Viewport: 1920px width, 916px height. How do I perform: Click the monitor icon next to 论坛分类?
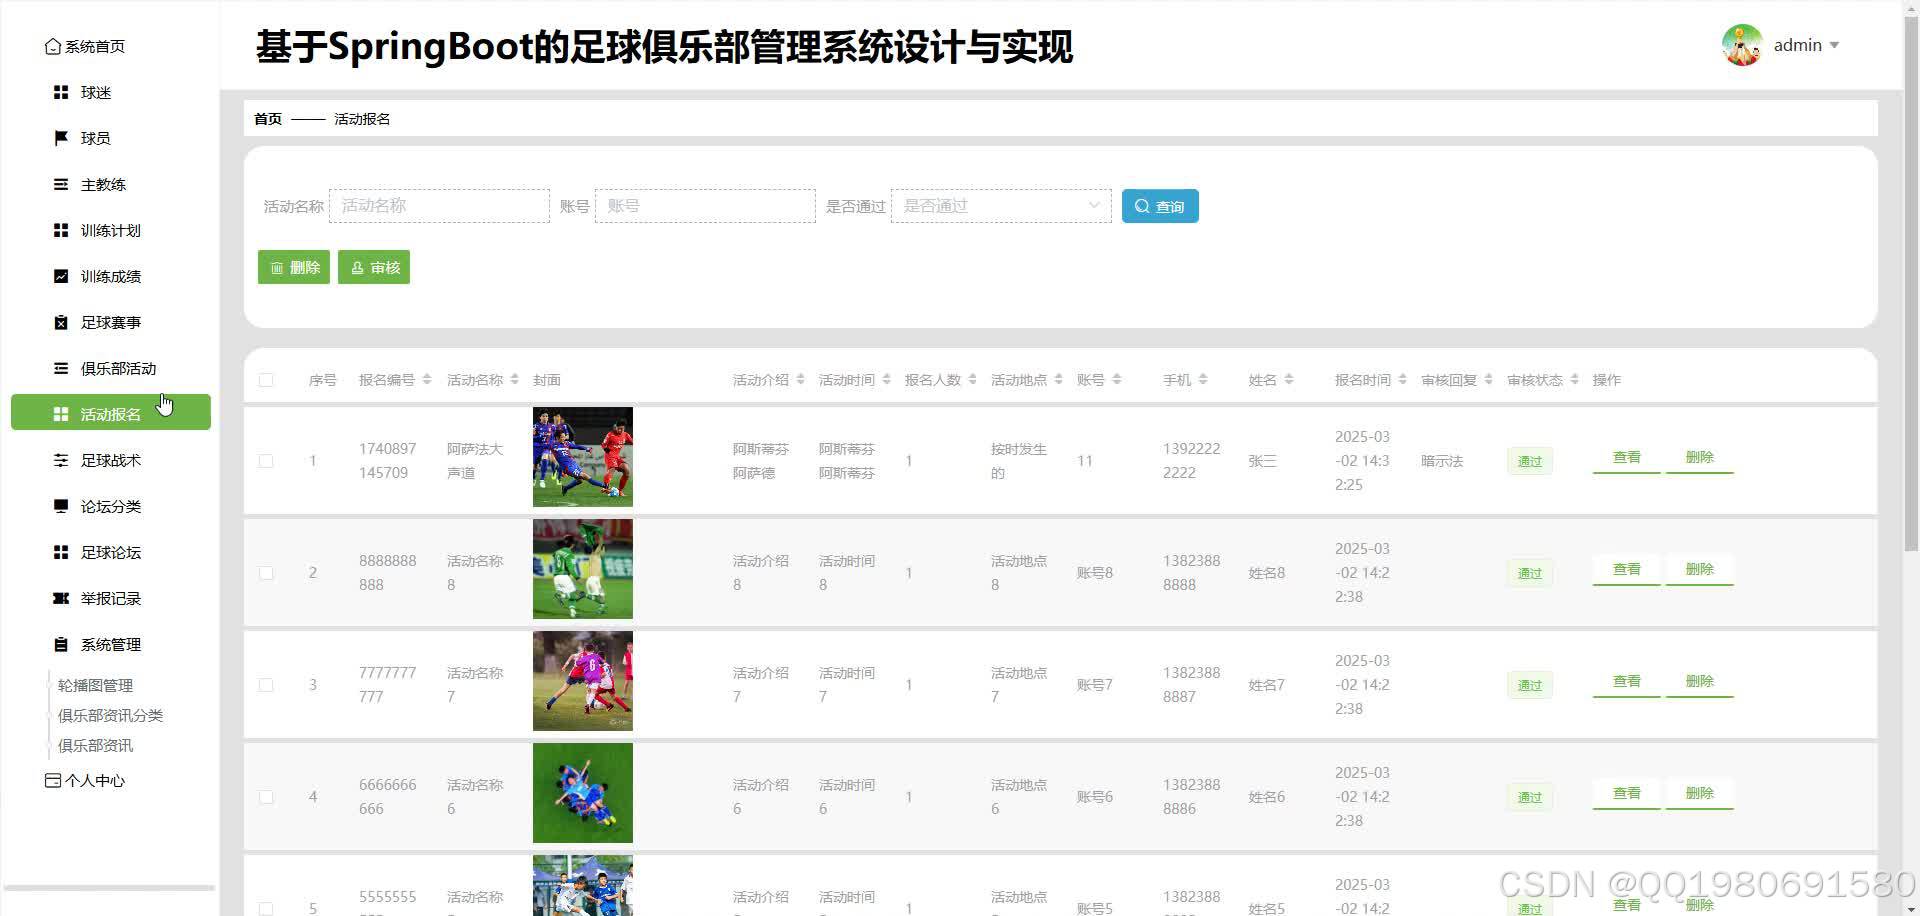(61, 506)
